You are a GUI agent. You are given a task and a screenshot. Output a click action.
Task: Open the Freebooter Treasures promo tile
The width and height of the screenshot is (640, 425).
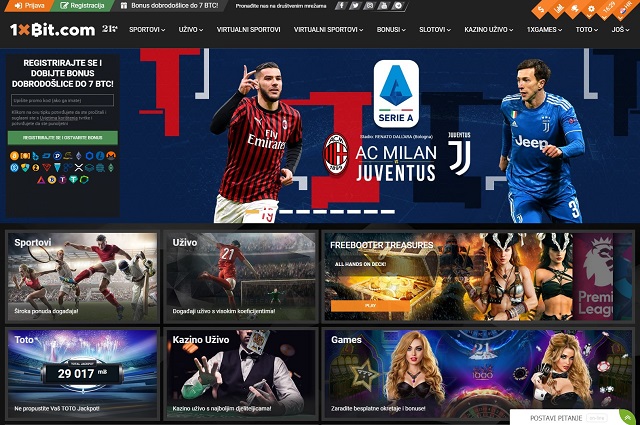click(447, 276)
